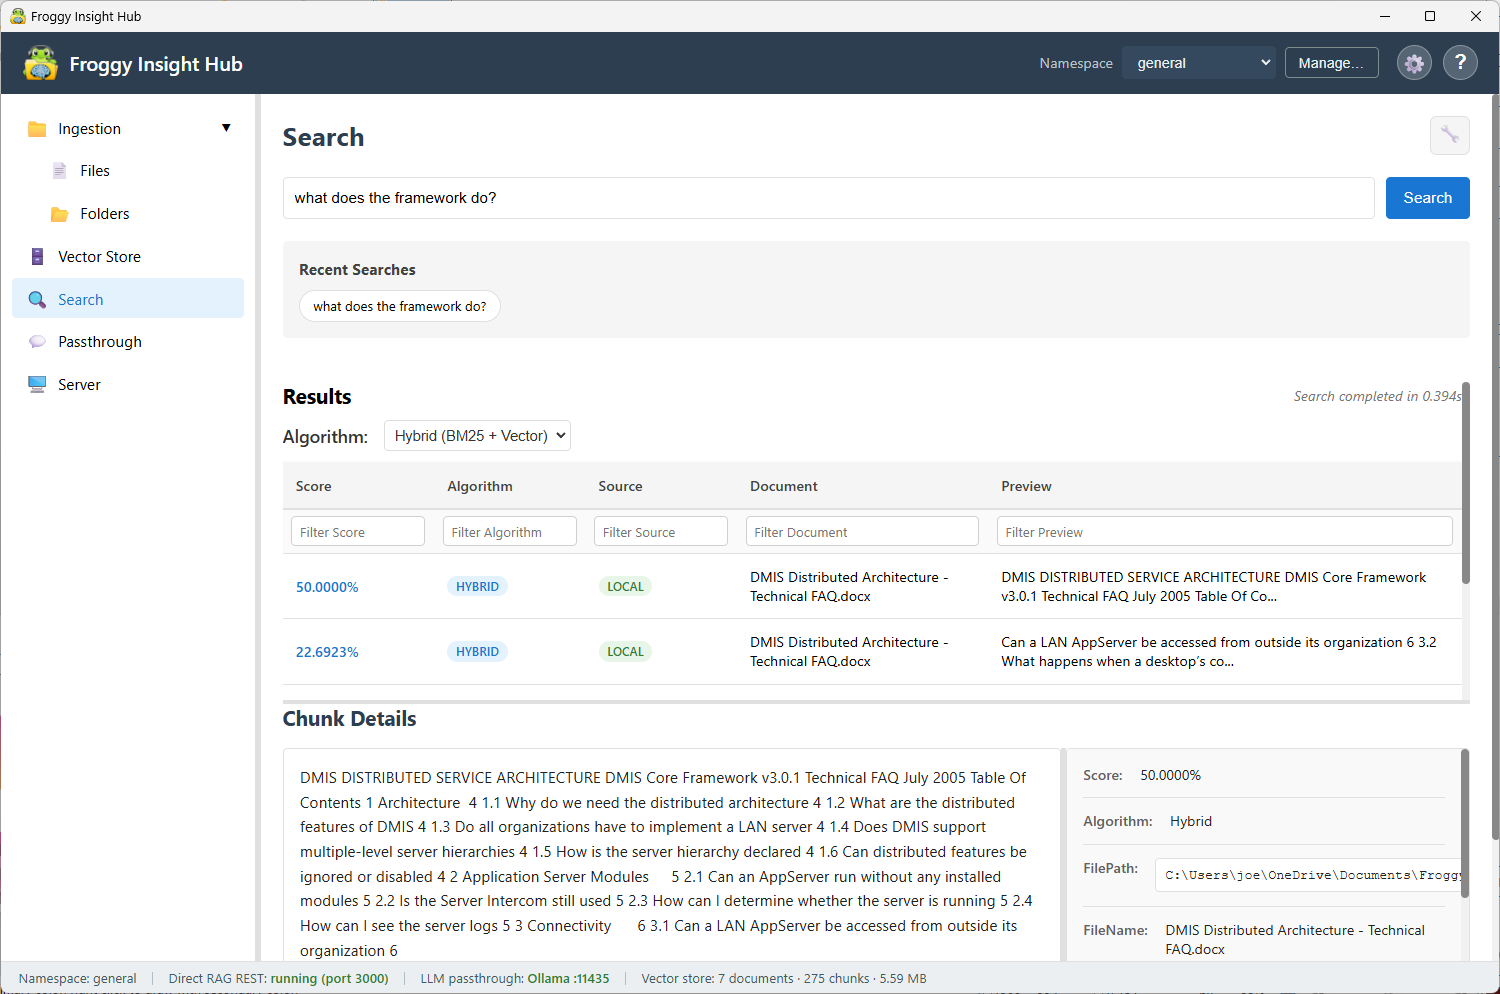The width and height of the screenshot is (1500, 994).
Task: Sort by the Document column header
Action: click(784, 486)
